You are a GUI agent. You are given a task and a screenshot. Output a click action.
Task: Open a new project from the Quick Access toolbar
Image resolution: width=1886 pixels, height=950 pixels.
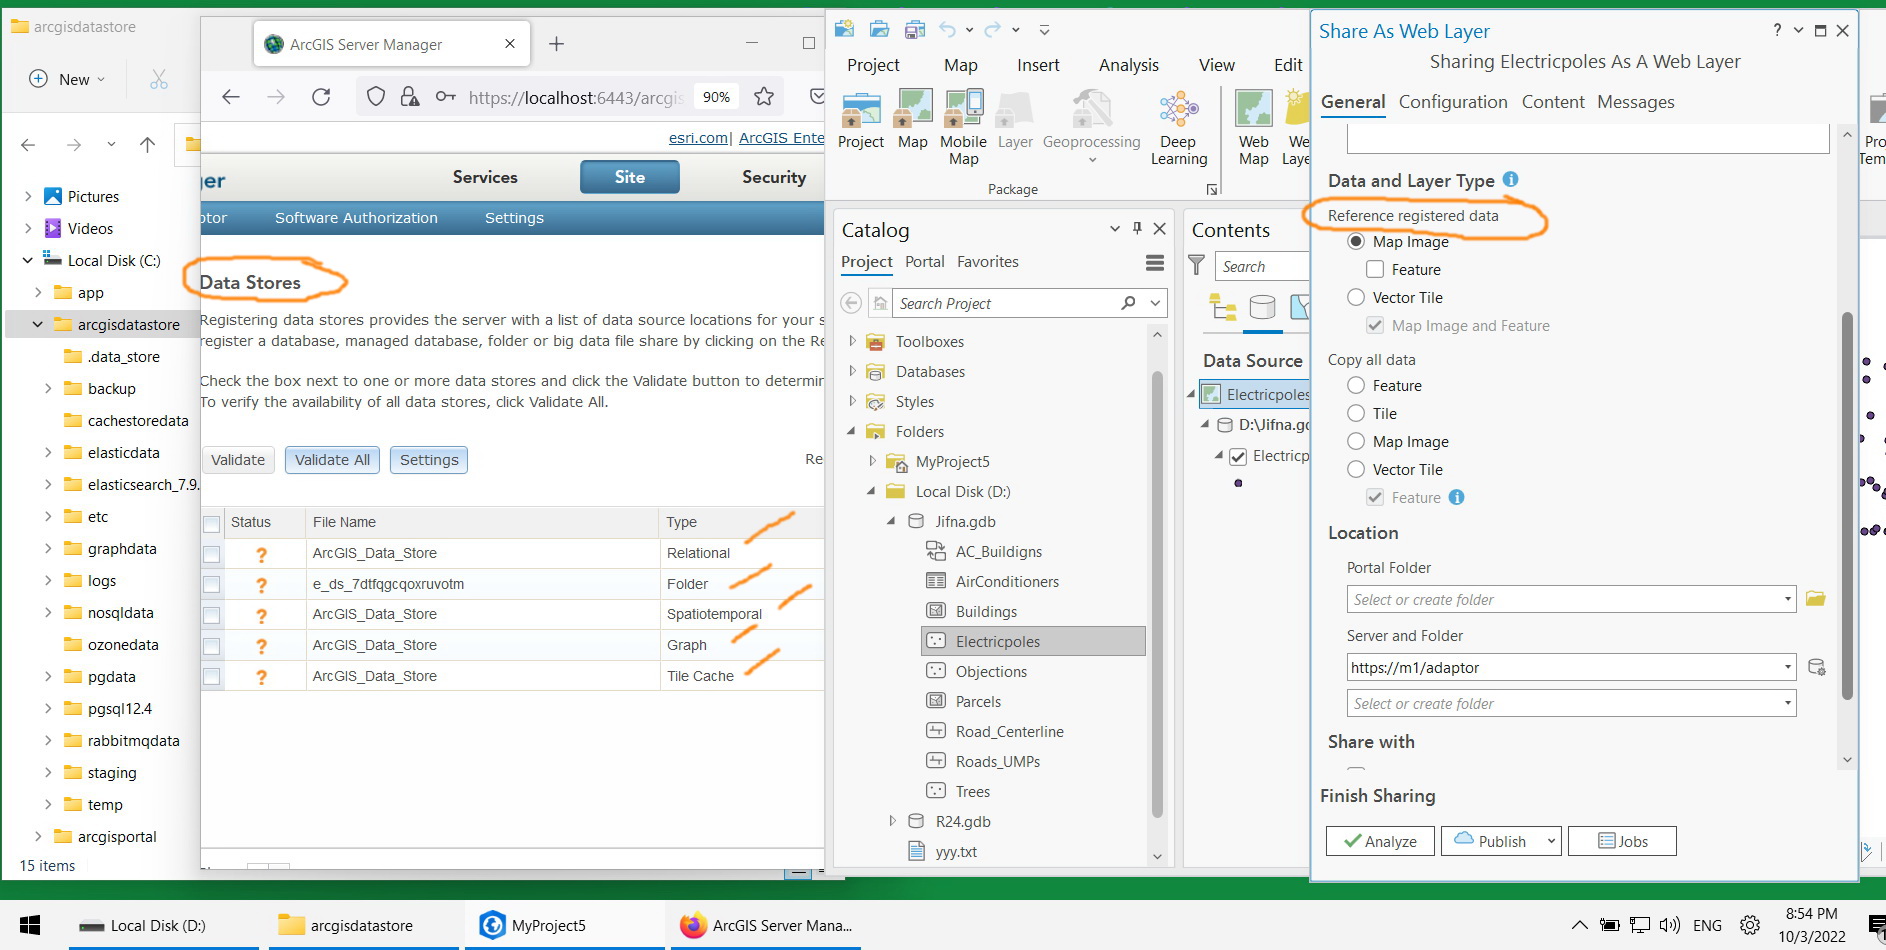[845, 29]
